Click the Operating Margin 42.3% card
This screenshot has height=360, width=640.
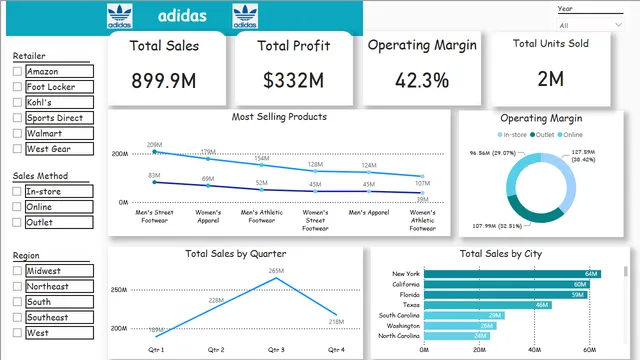422,69
